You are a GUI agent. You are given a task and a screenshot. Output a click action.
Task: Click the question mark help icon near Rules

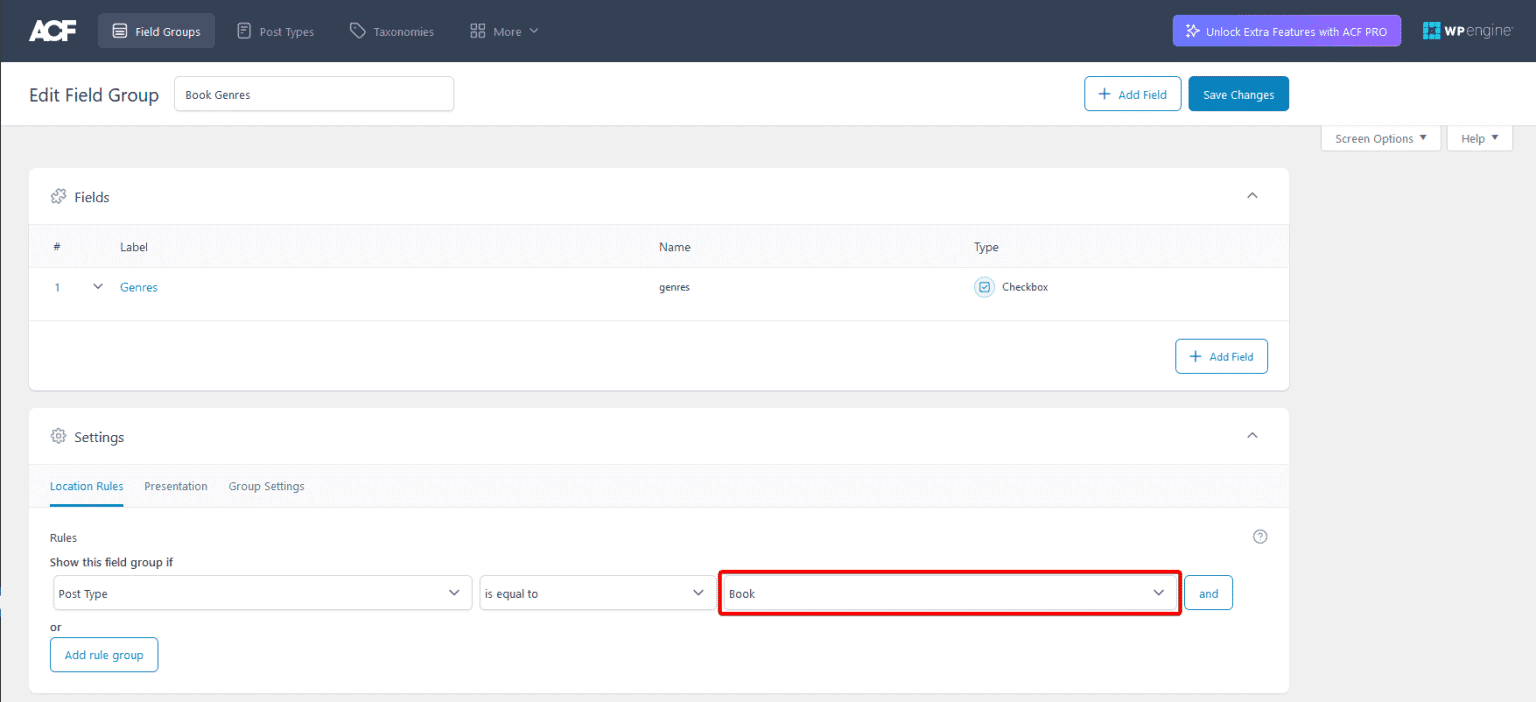pyautogui.click(x=1260, y=536)
